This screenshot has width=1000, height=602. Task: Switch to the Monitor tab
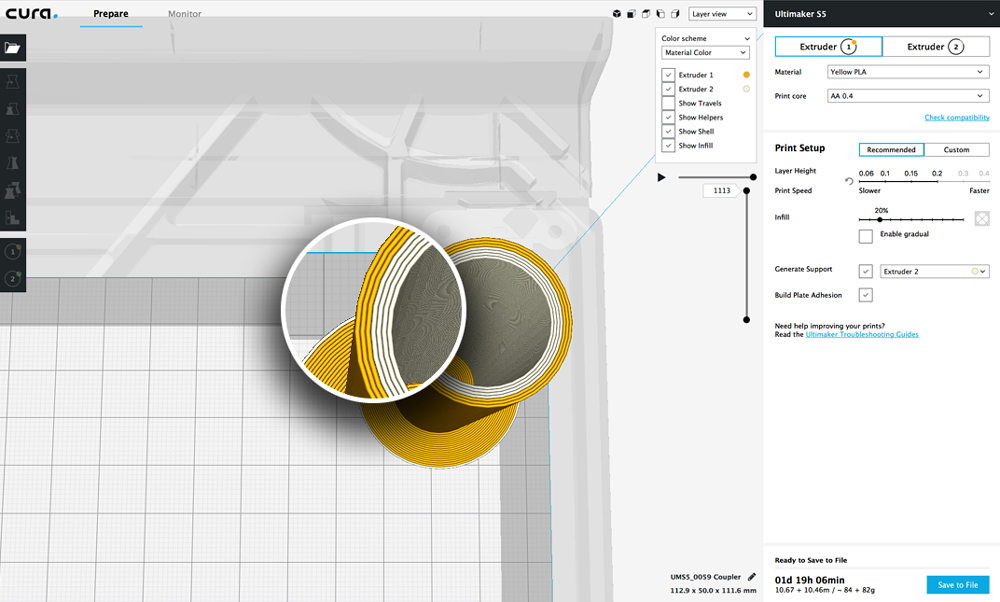coord(184,14)
